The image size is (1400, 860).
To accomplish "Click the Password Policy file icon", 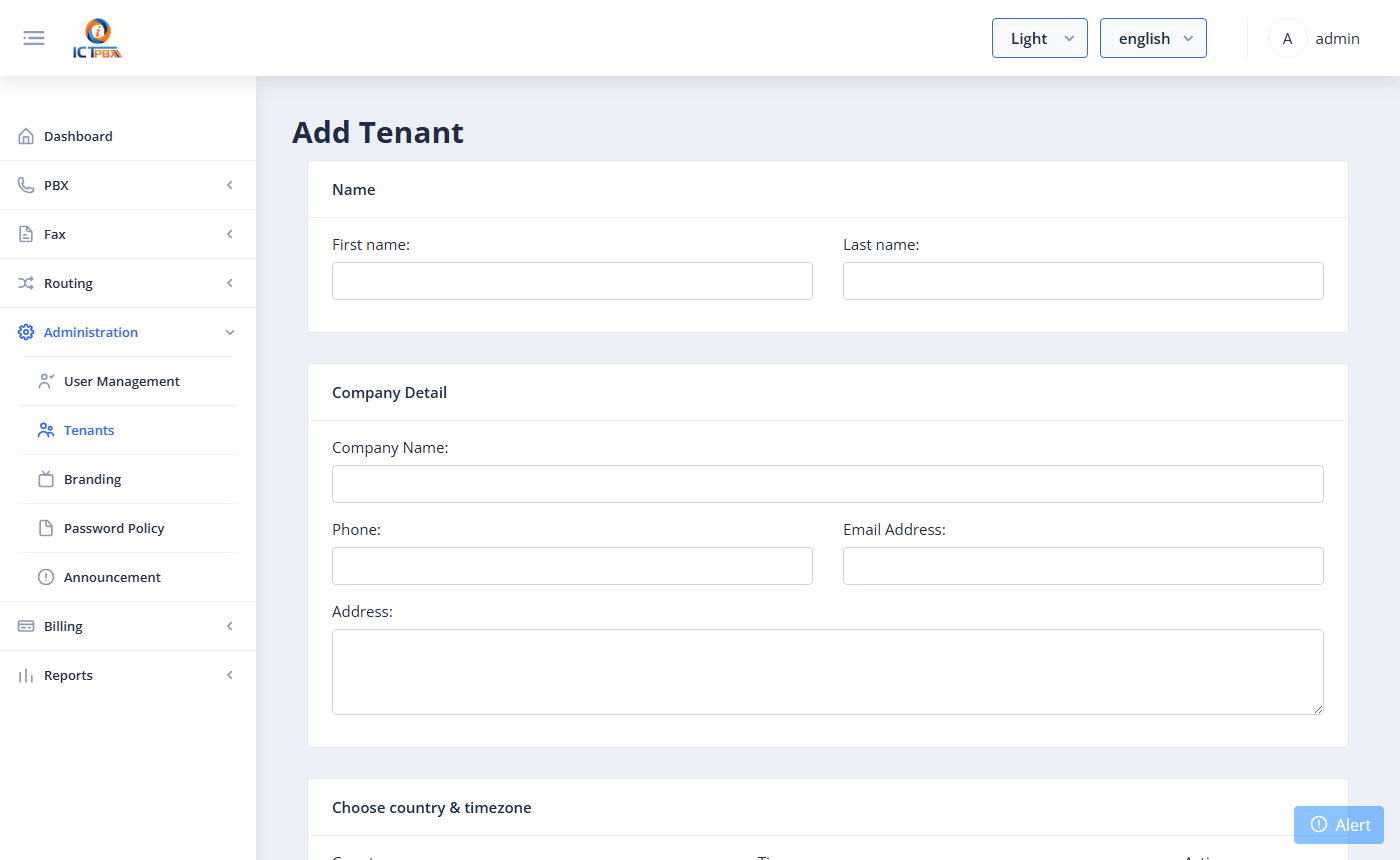I will click(x=46, y=528).
